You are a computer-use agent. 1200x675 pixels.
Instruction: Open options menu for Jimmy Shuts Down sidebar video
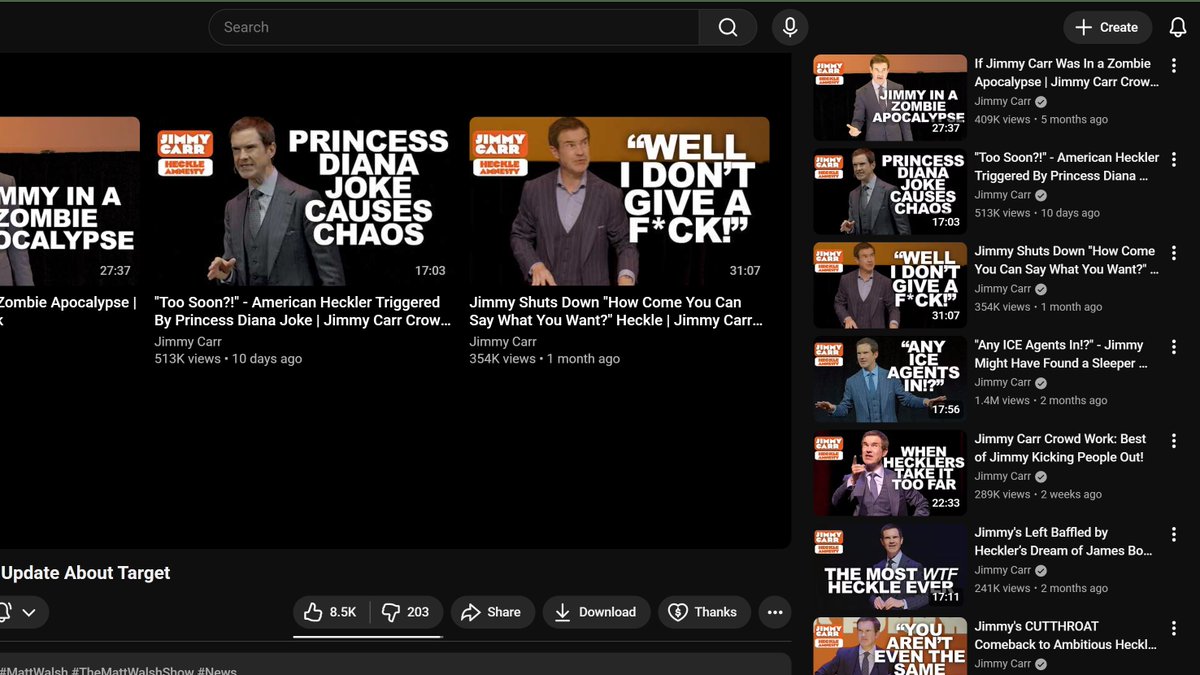click(x=1173, y=253)
